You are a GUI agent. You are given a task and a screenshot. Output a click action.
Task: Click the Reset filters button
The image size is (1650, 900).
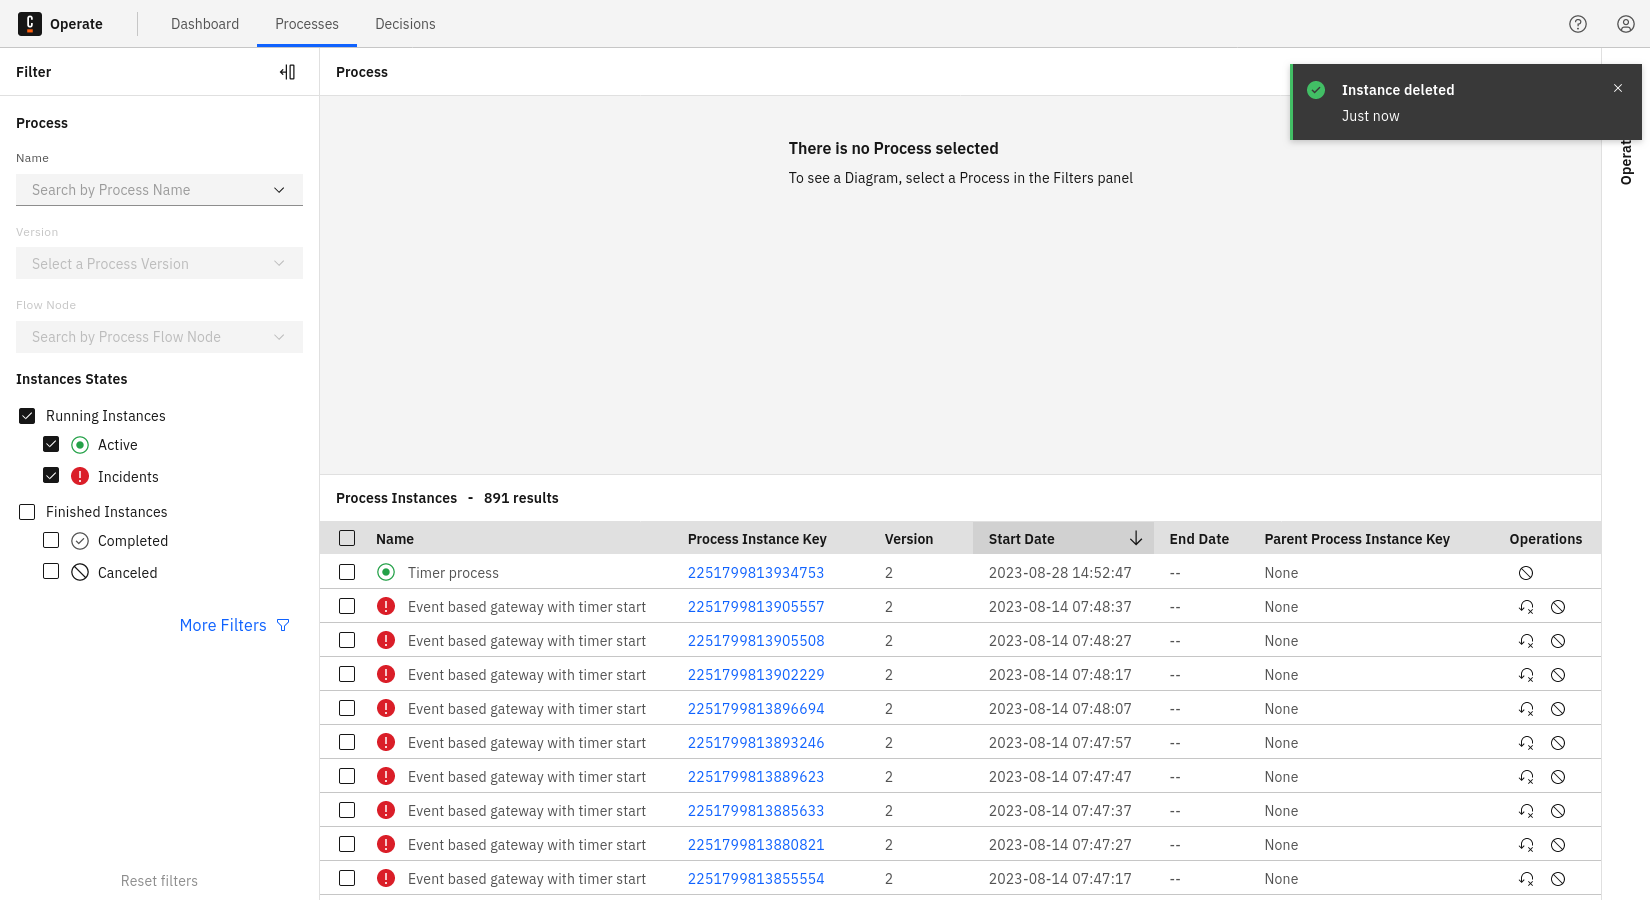159,880
